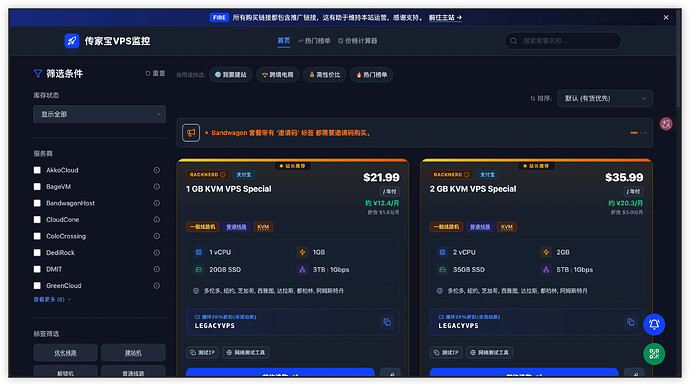Check the AkkoCloud provider box
The height and width of the screenshot is (385, 690).
point(37,170)
